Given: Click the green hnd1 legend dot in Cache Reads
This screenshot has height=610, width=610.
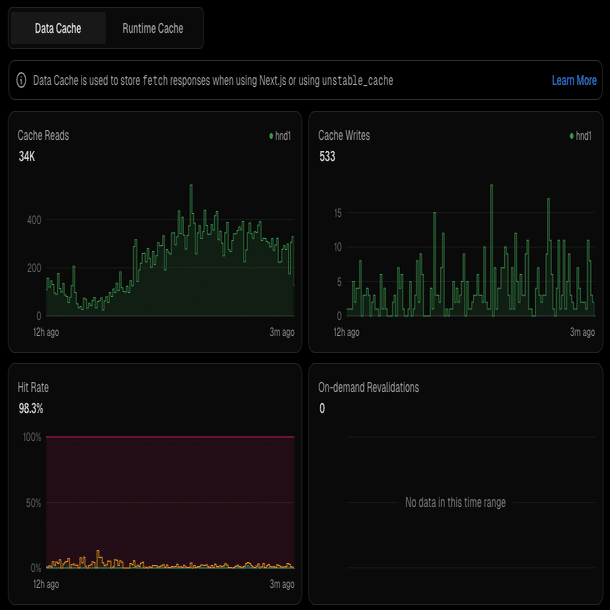Looking at the screenshot, I should click(x=271, y=135).
